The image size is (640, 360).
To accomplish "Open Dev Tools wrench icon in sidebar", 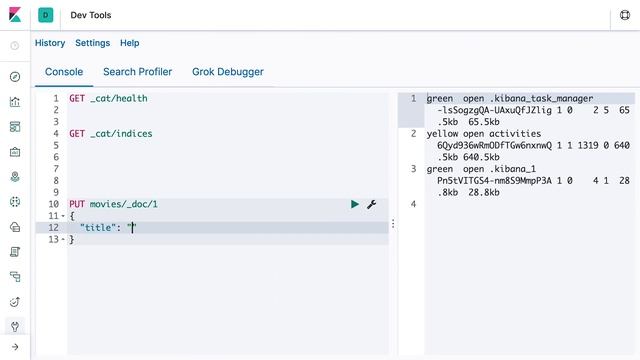I will [x=15, y=327].
